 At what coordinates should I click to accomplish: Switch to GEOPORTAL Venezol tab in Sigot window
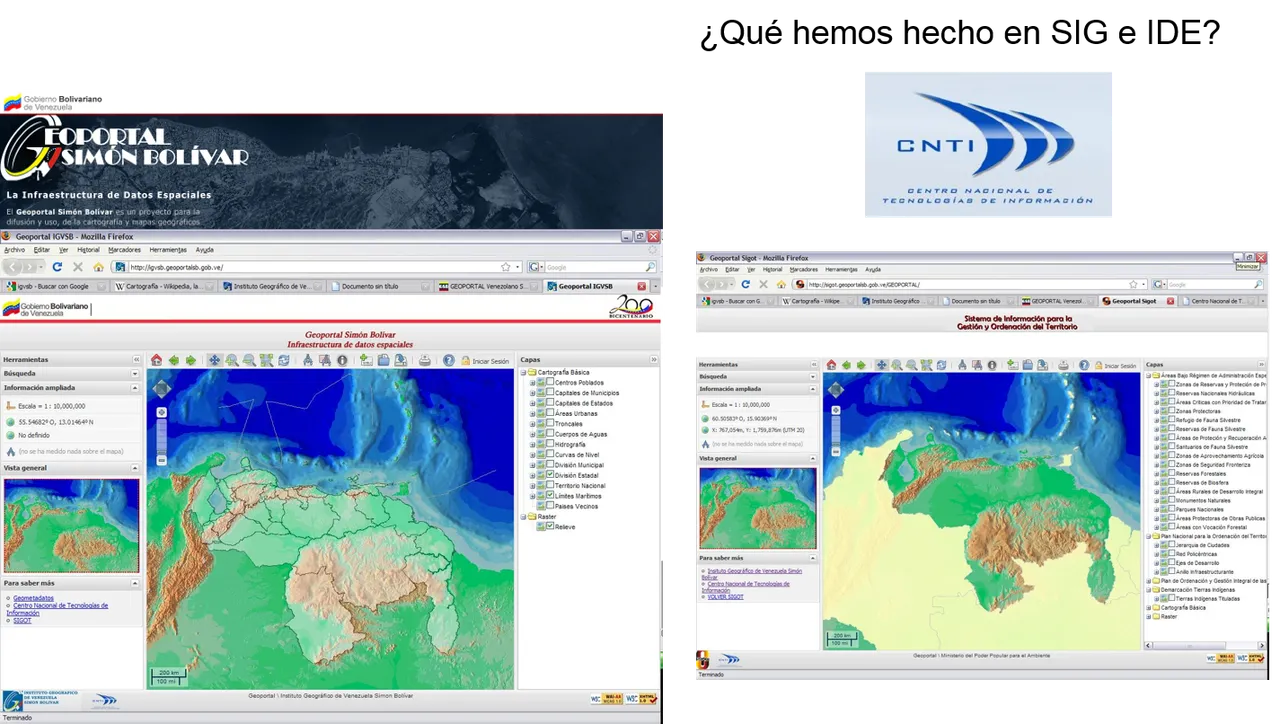1056,301
